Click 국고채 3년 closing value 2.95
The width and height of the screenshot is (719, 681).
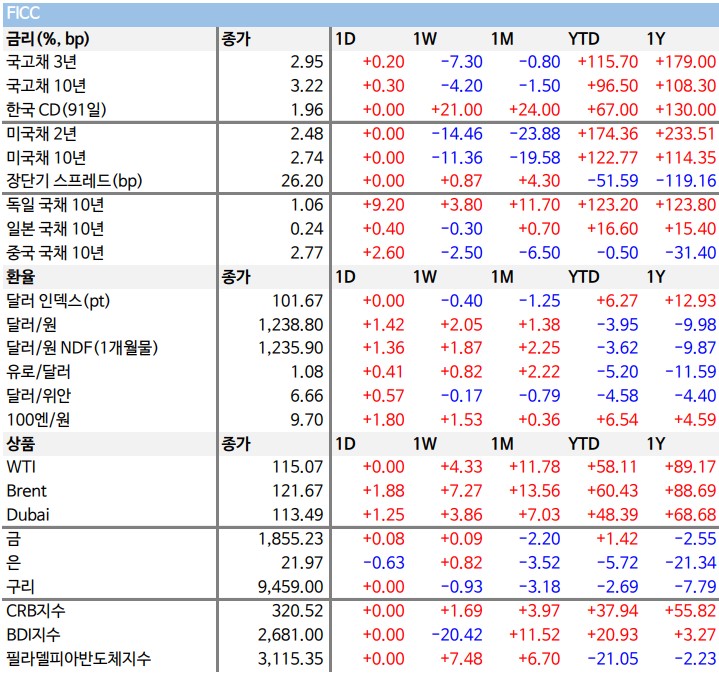point(307,62)
